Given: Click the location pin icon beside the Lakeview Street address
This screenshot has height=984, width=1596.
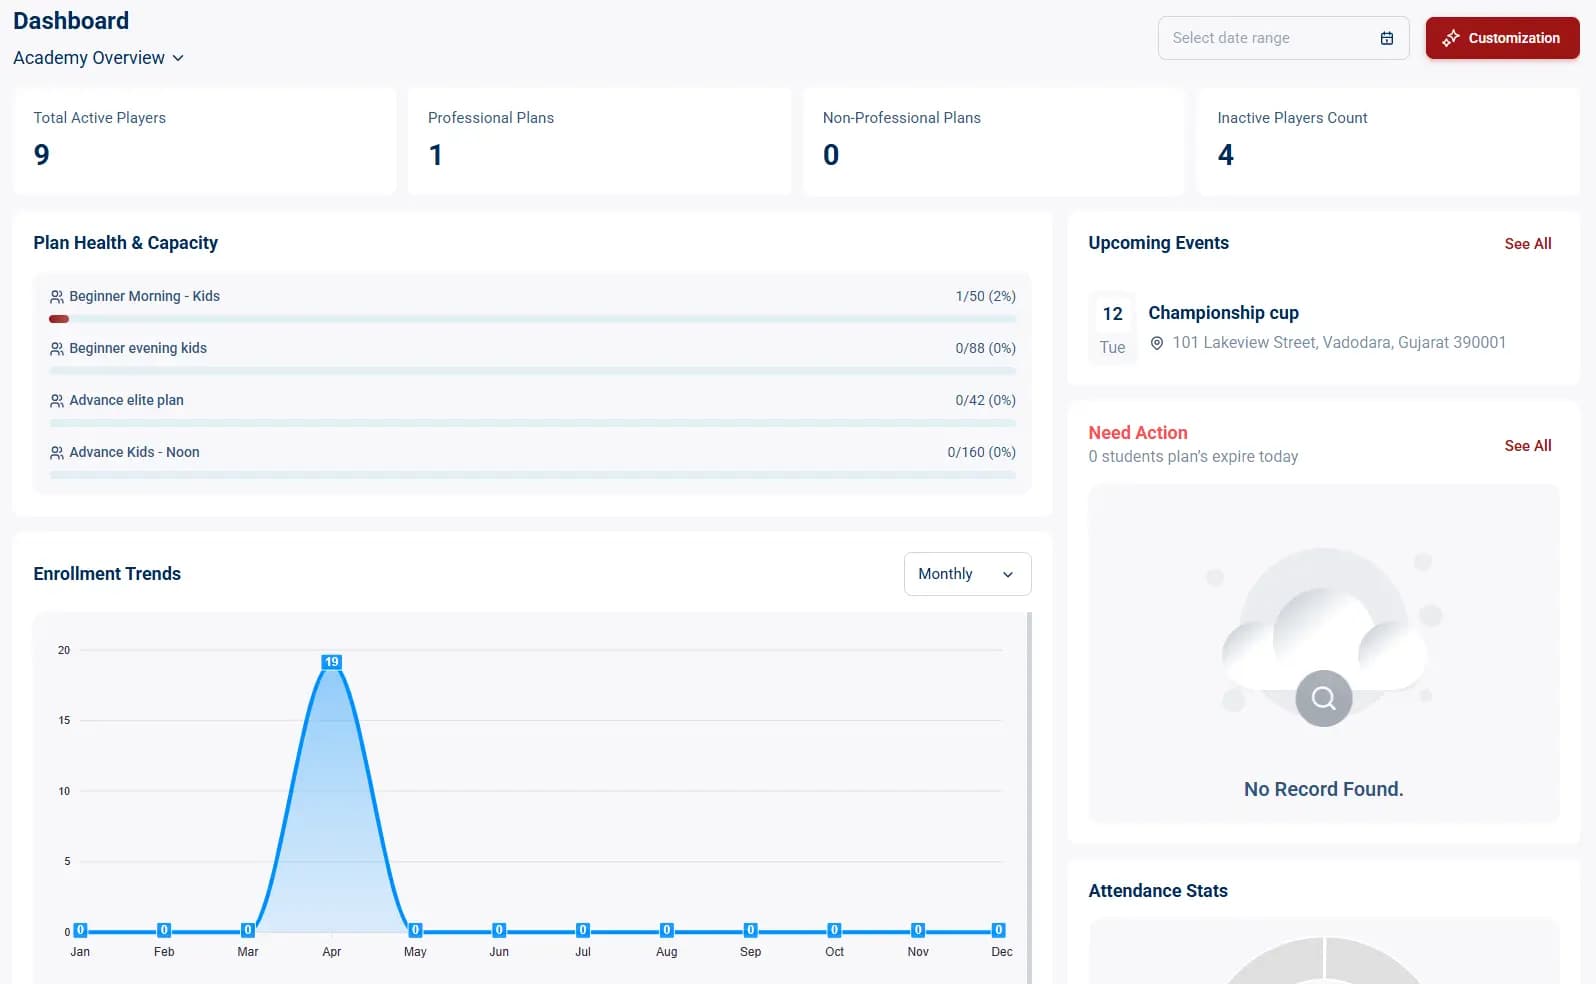Looking at the screenshot, I should point(1157,343).
